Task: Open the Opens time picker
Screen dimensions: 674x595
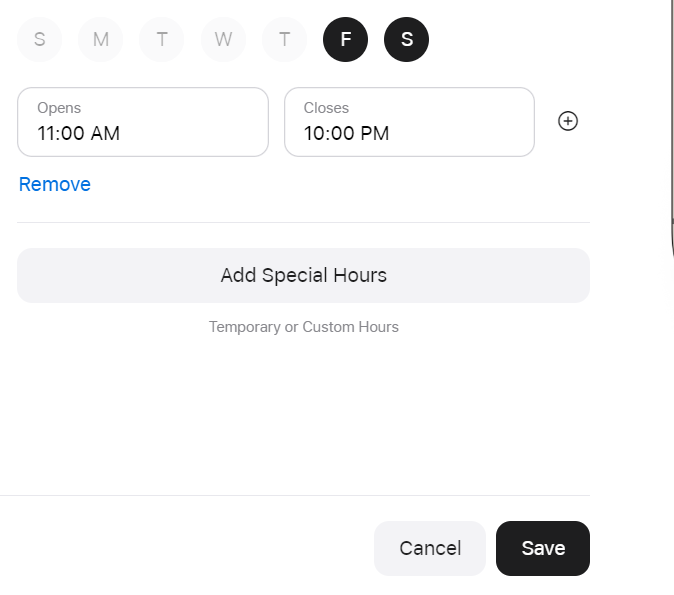Action: click(x=143, y=122)
